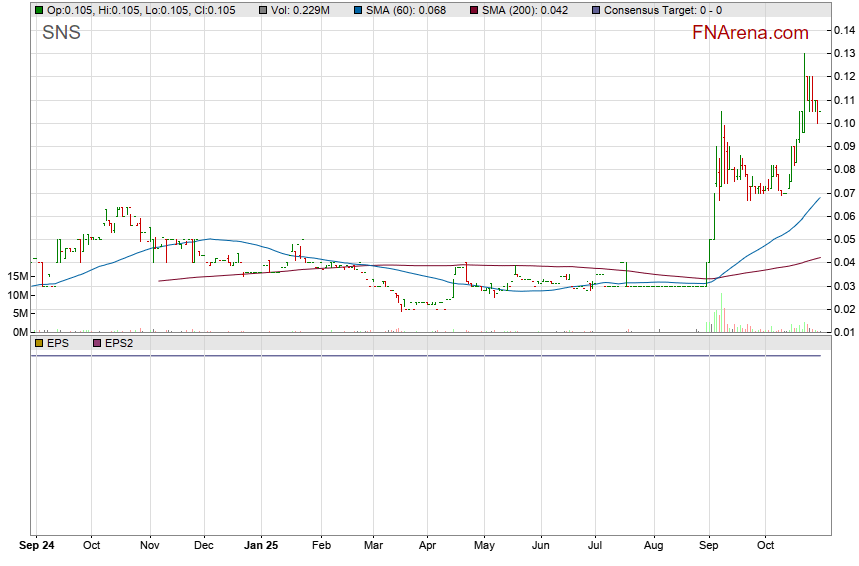Click the Vol: 0.229M legend text
859x566 pixels.
303,10
